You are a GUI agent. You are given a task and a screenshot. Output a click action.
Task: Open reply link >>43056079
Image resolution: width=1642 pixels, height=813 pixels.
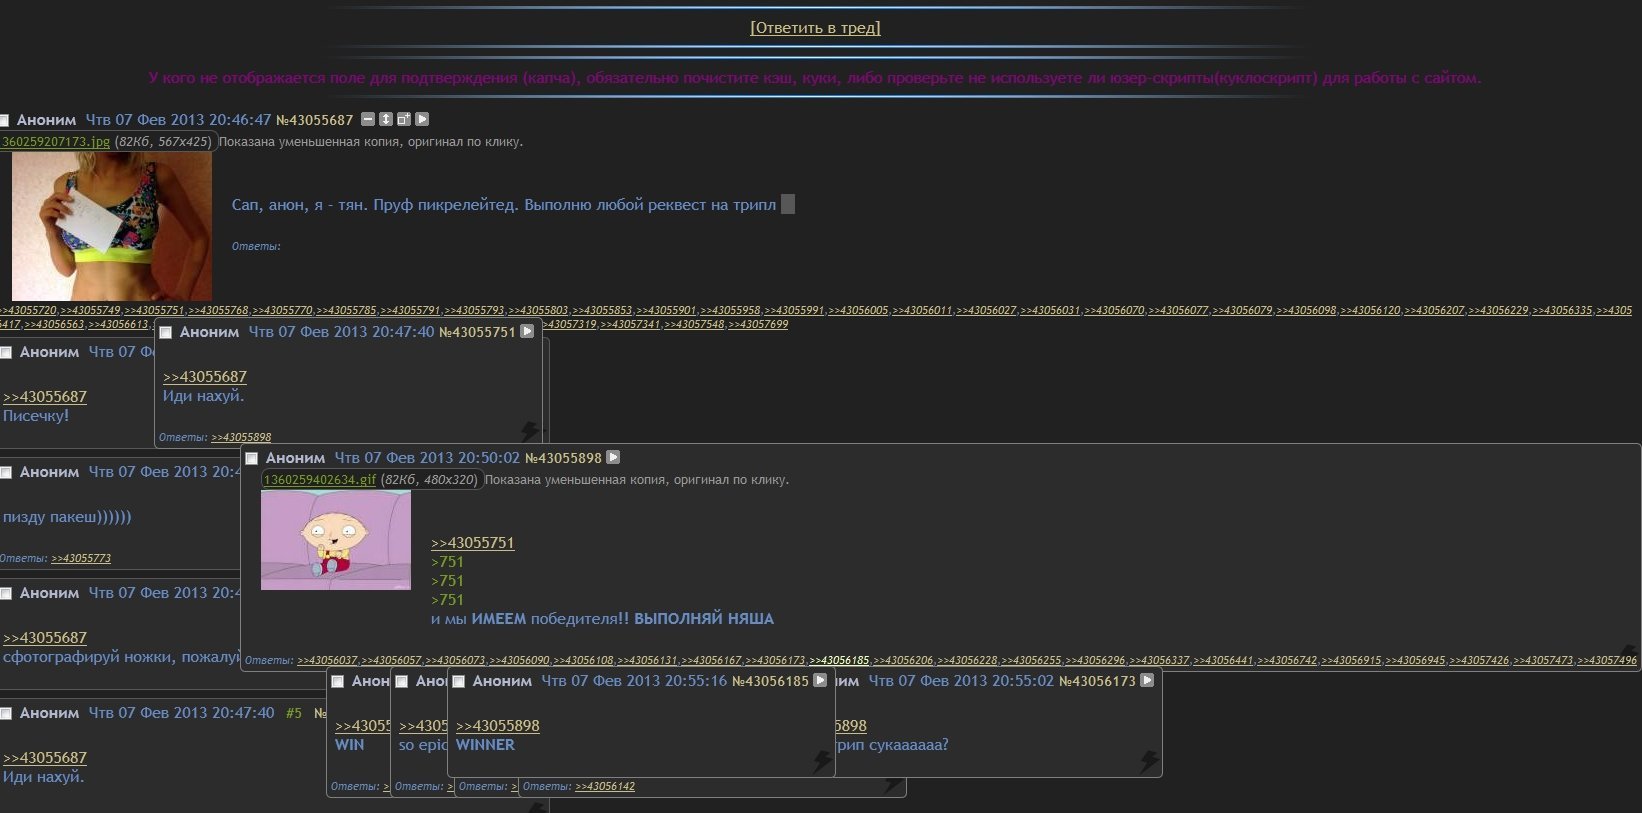coord(1242,311)
